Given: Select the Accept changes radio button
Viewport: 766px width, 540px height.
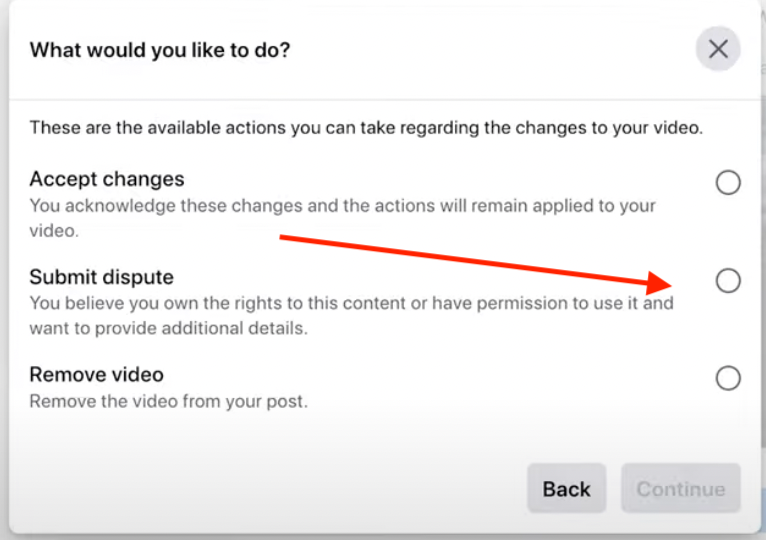Looking at the screenshot, I should point(728,182).
